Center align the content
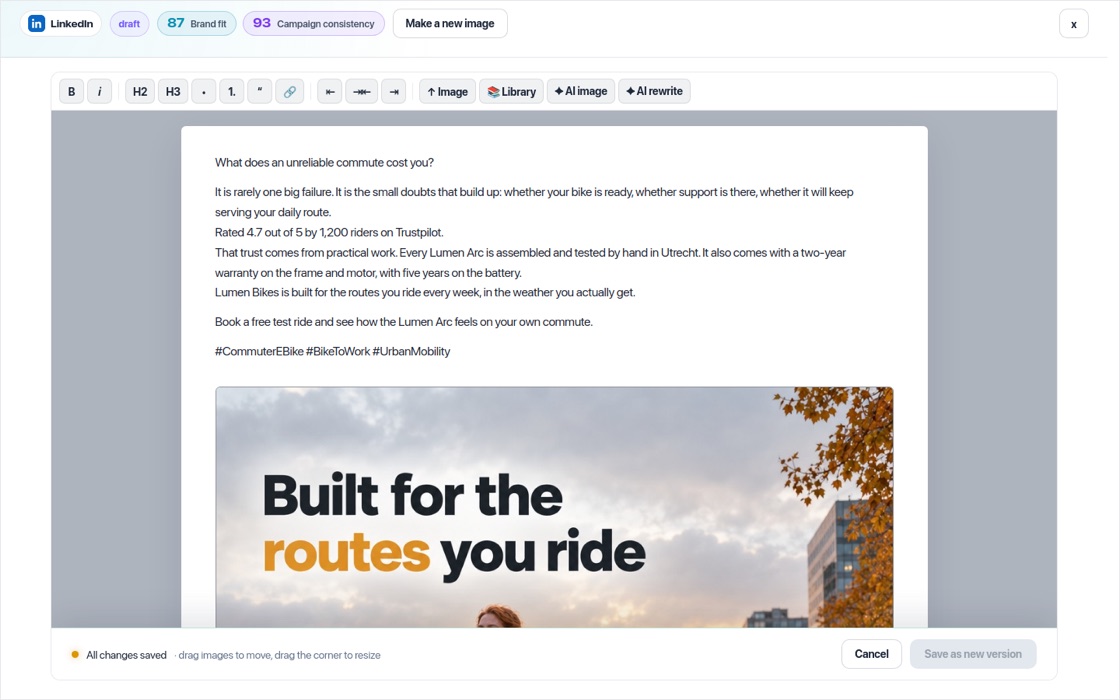 (x=361, y=91)
